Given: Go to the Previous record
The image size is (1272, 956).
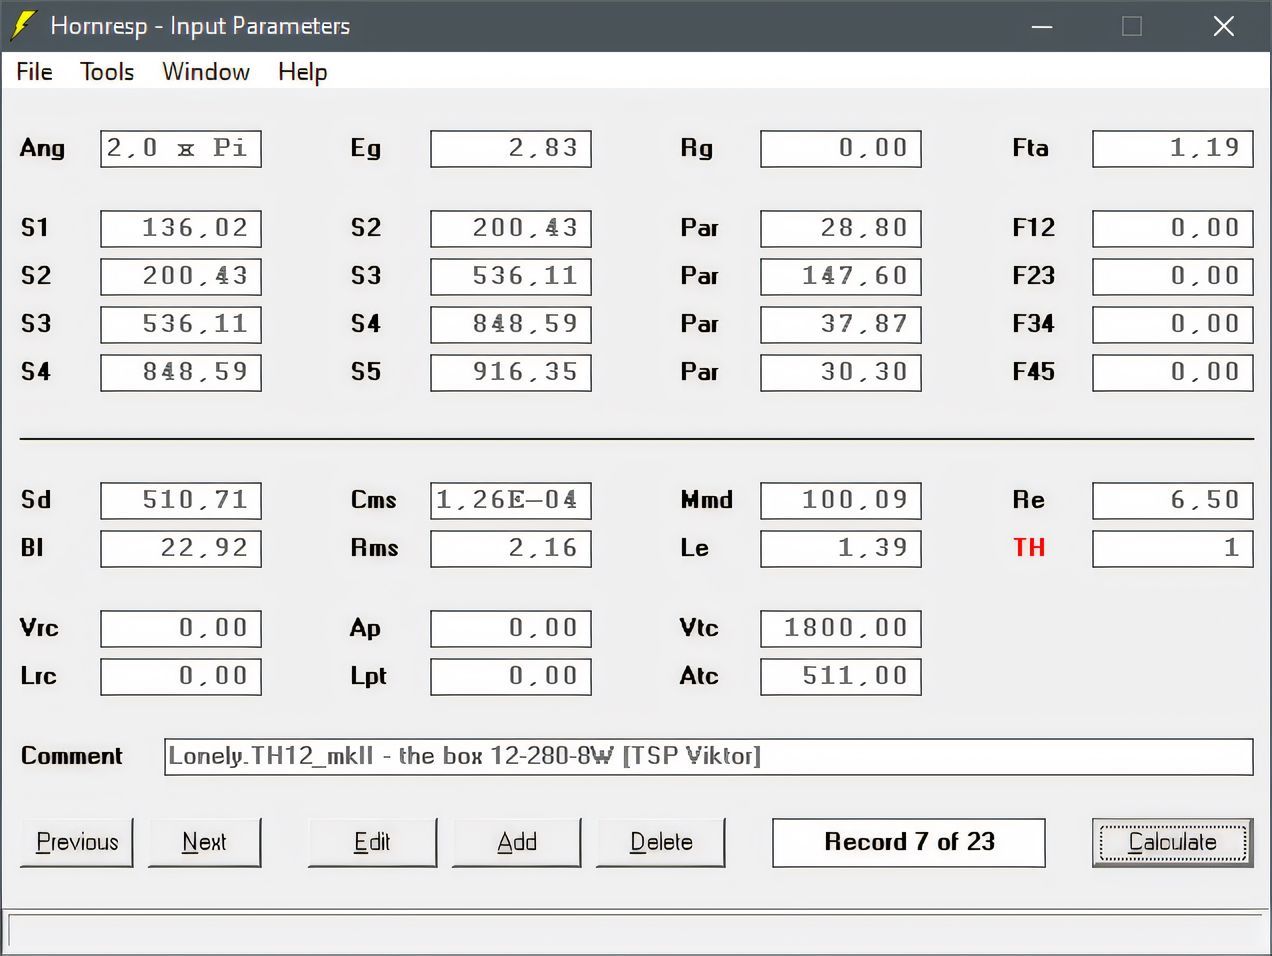Looking at the screenshot, I should tap(77, 842).
